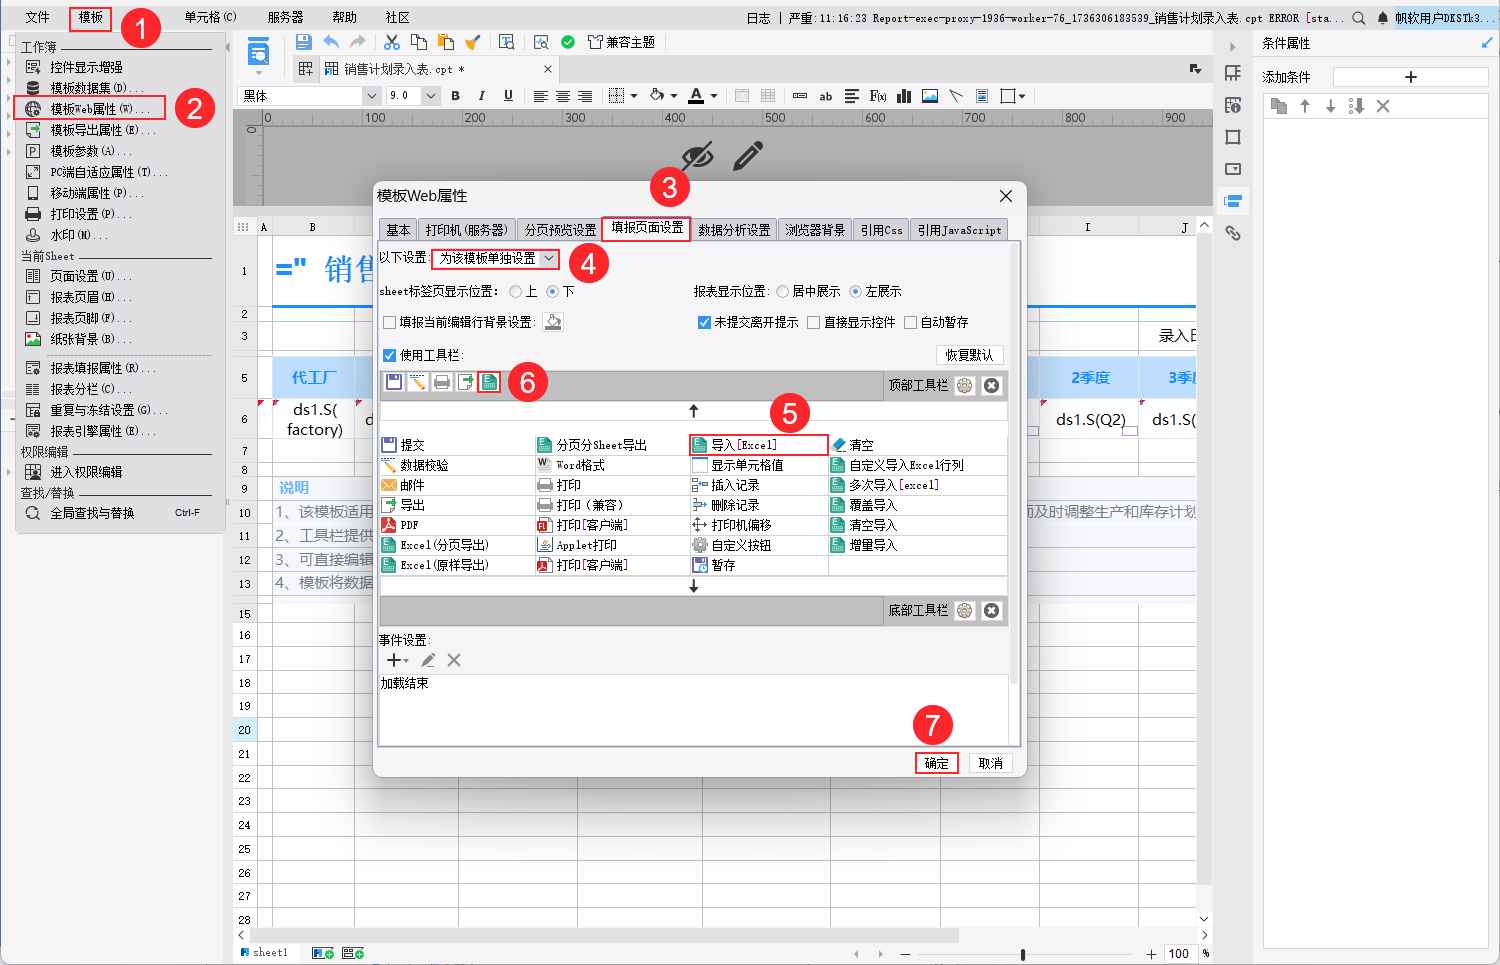The image size is (1500, 965).
Task: Click the printer icon in top toolbar row
Action: (x=442, y=382)
